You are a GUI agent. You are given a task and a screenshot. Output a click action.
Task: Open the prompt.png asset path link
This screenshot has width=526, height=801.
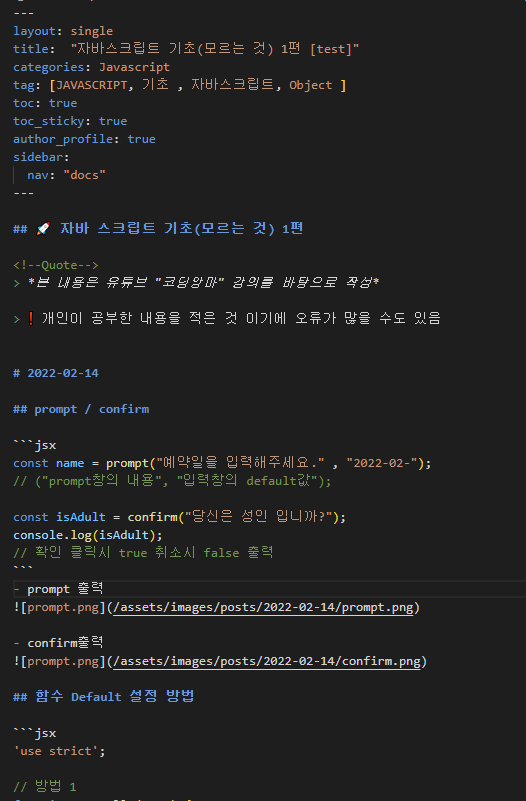tap(263, 607)
